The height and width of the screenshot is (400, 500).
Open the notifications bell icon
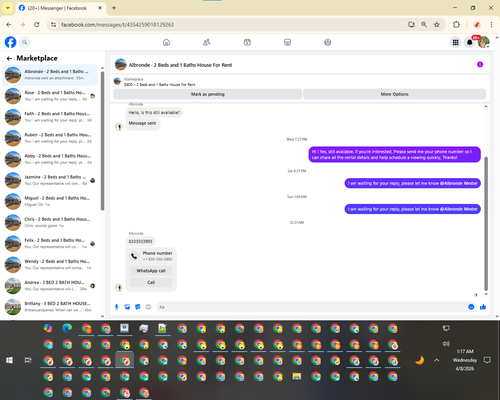(x=469, y=42)
